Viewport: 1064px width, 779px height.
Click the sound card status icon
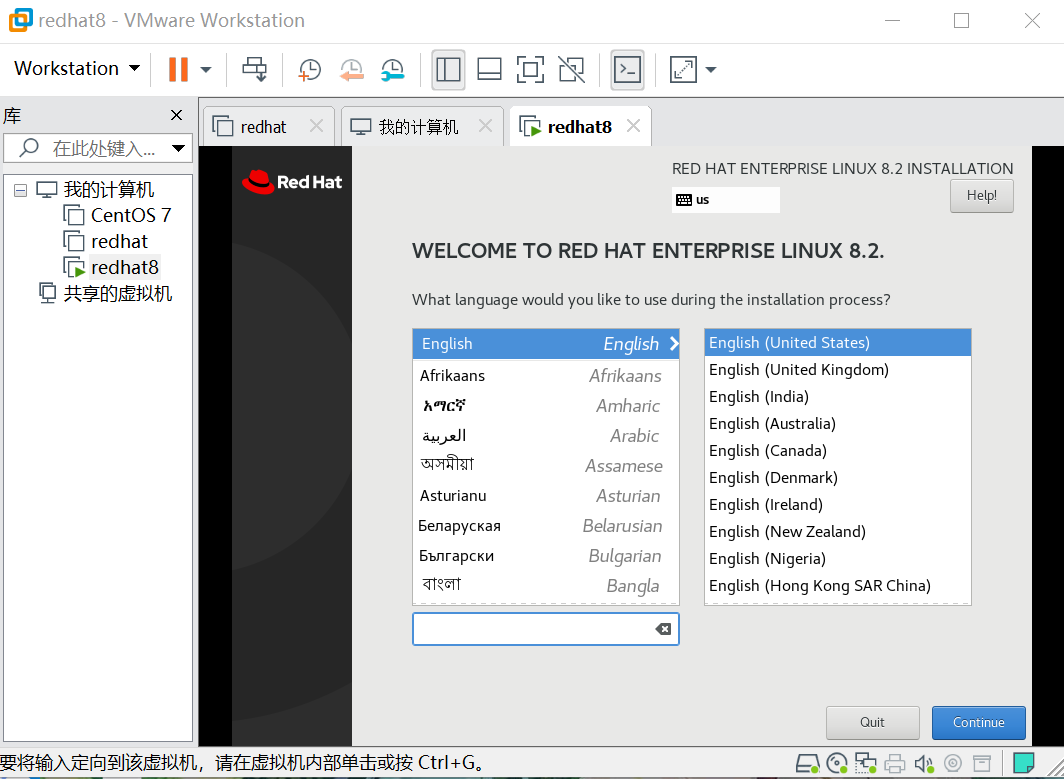[x=924, y=763]
